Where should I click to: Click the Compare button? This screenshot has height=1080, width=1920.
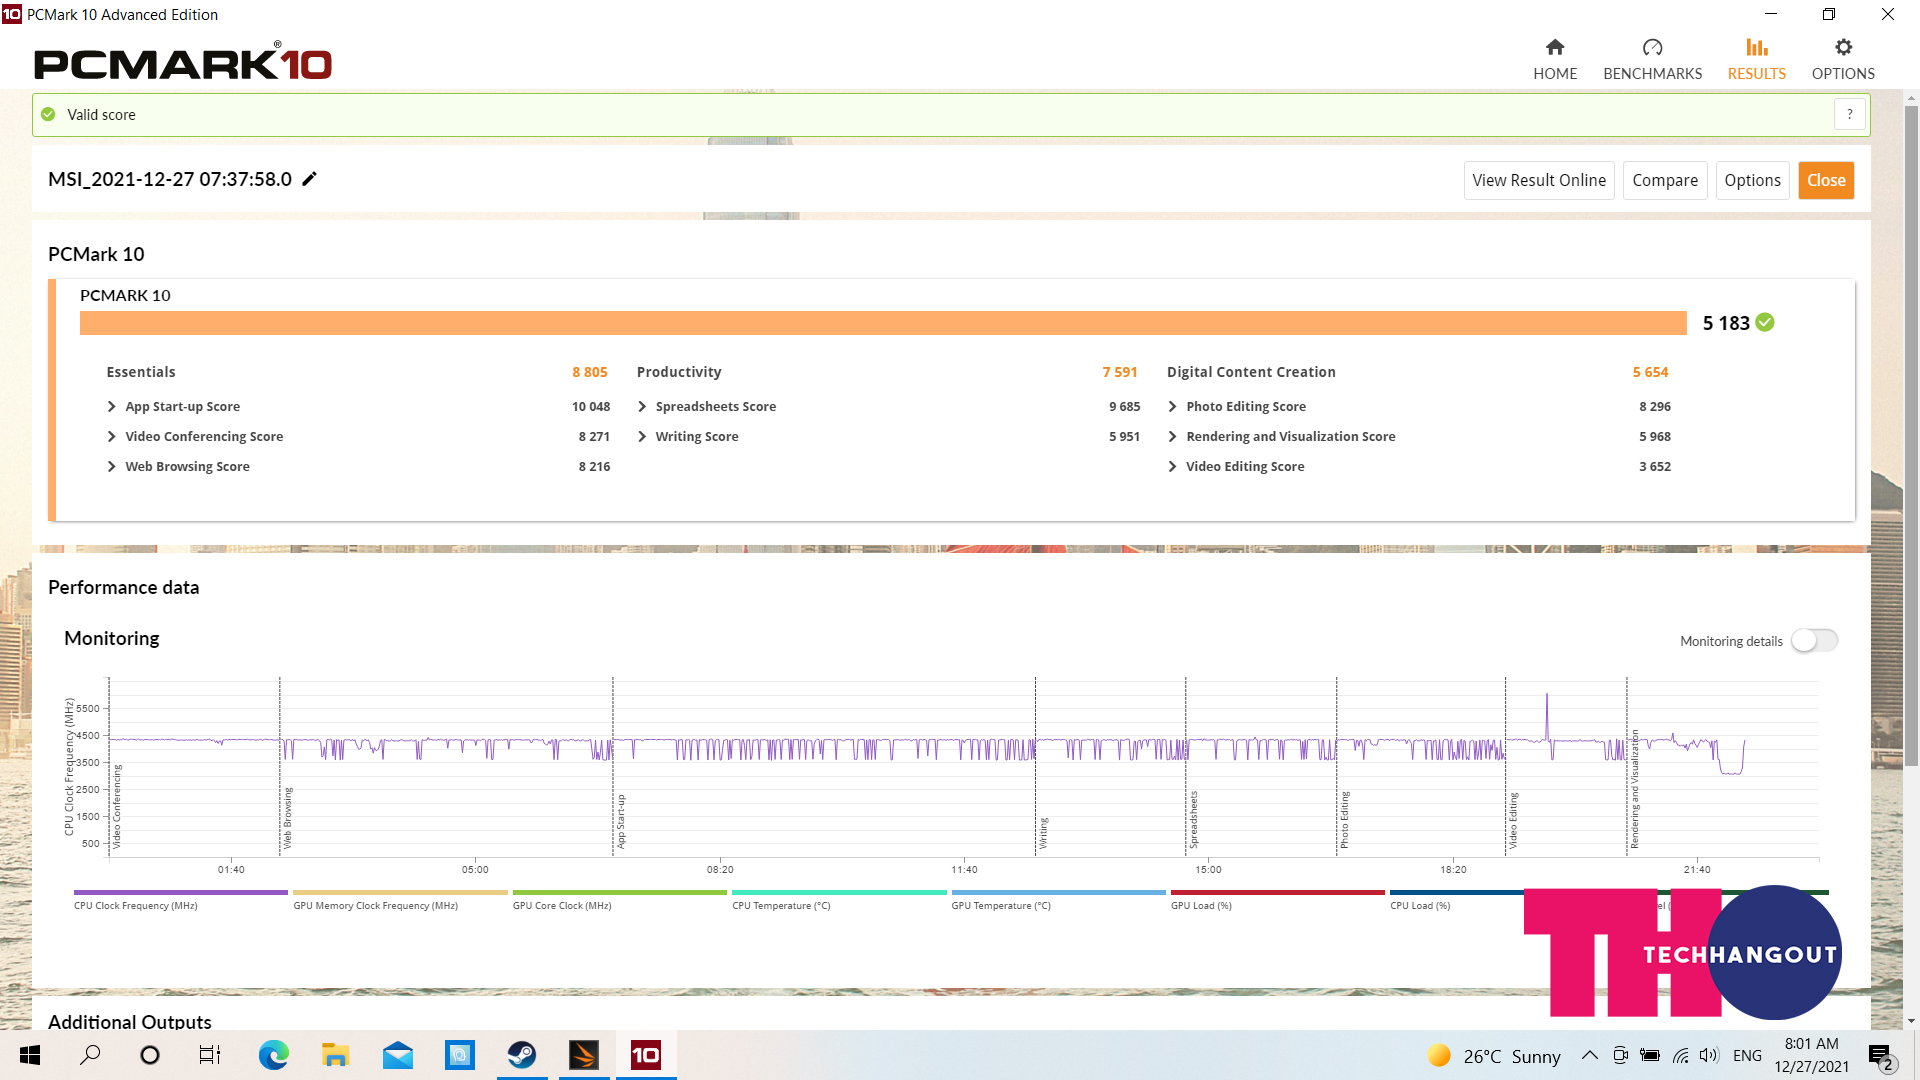[1665, 180]
